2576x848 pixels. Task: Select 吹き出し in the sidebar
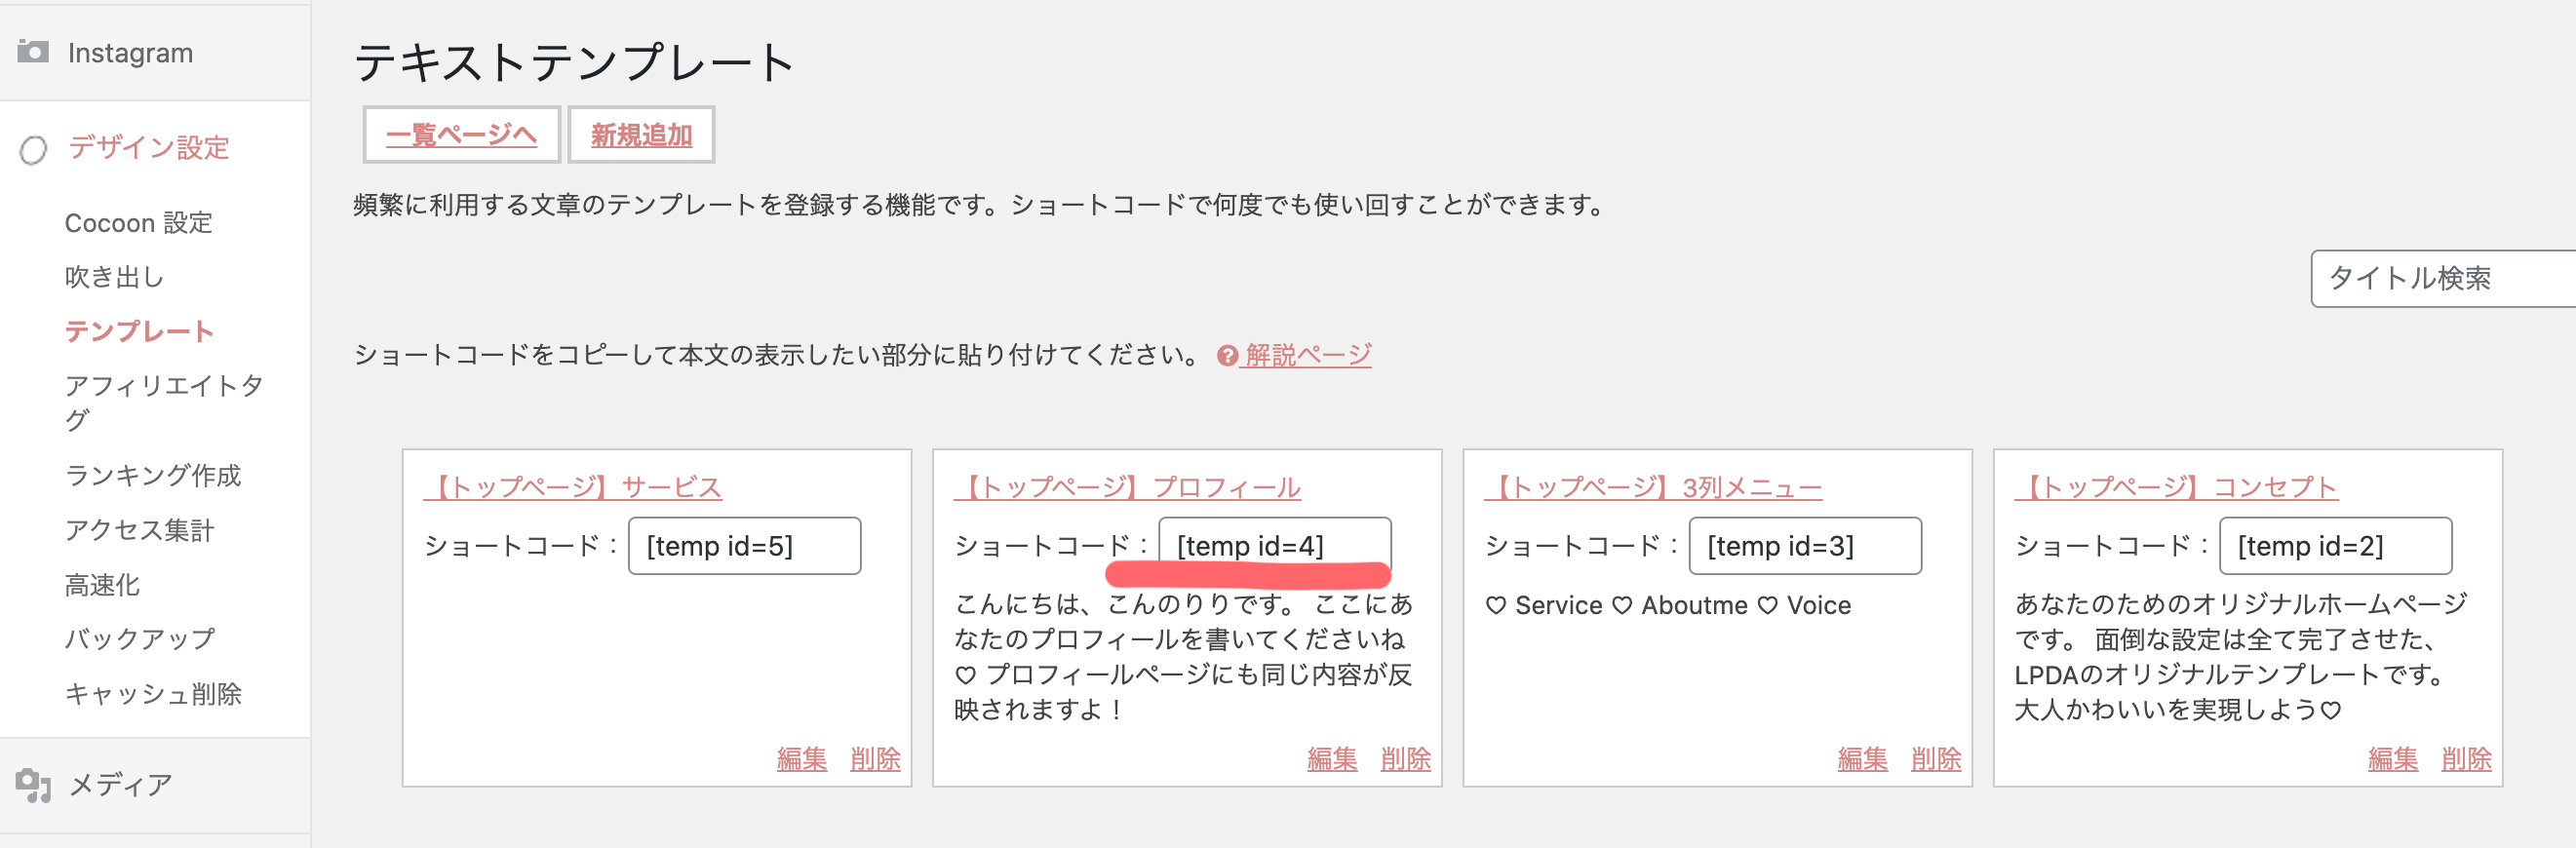coord(114,277)
